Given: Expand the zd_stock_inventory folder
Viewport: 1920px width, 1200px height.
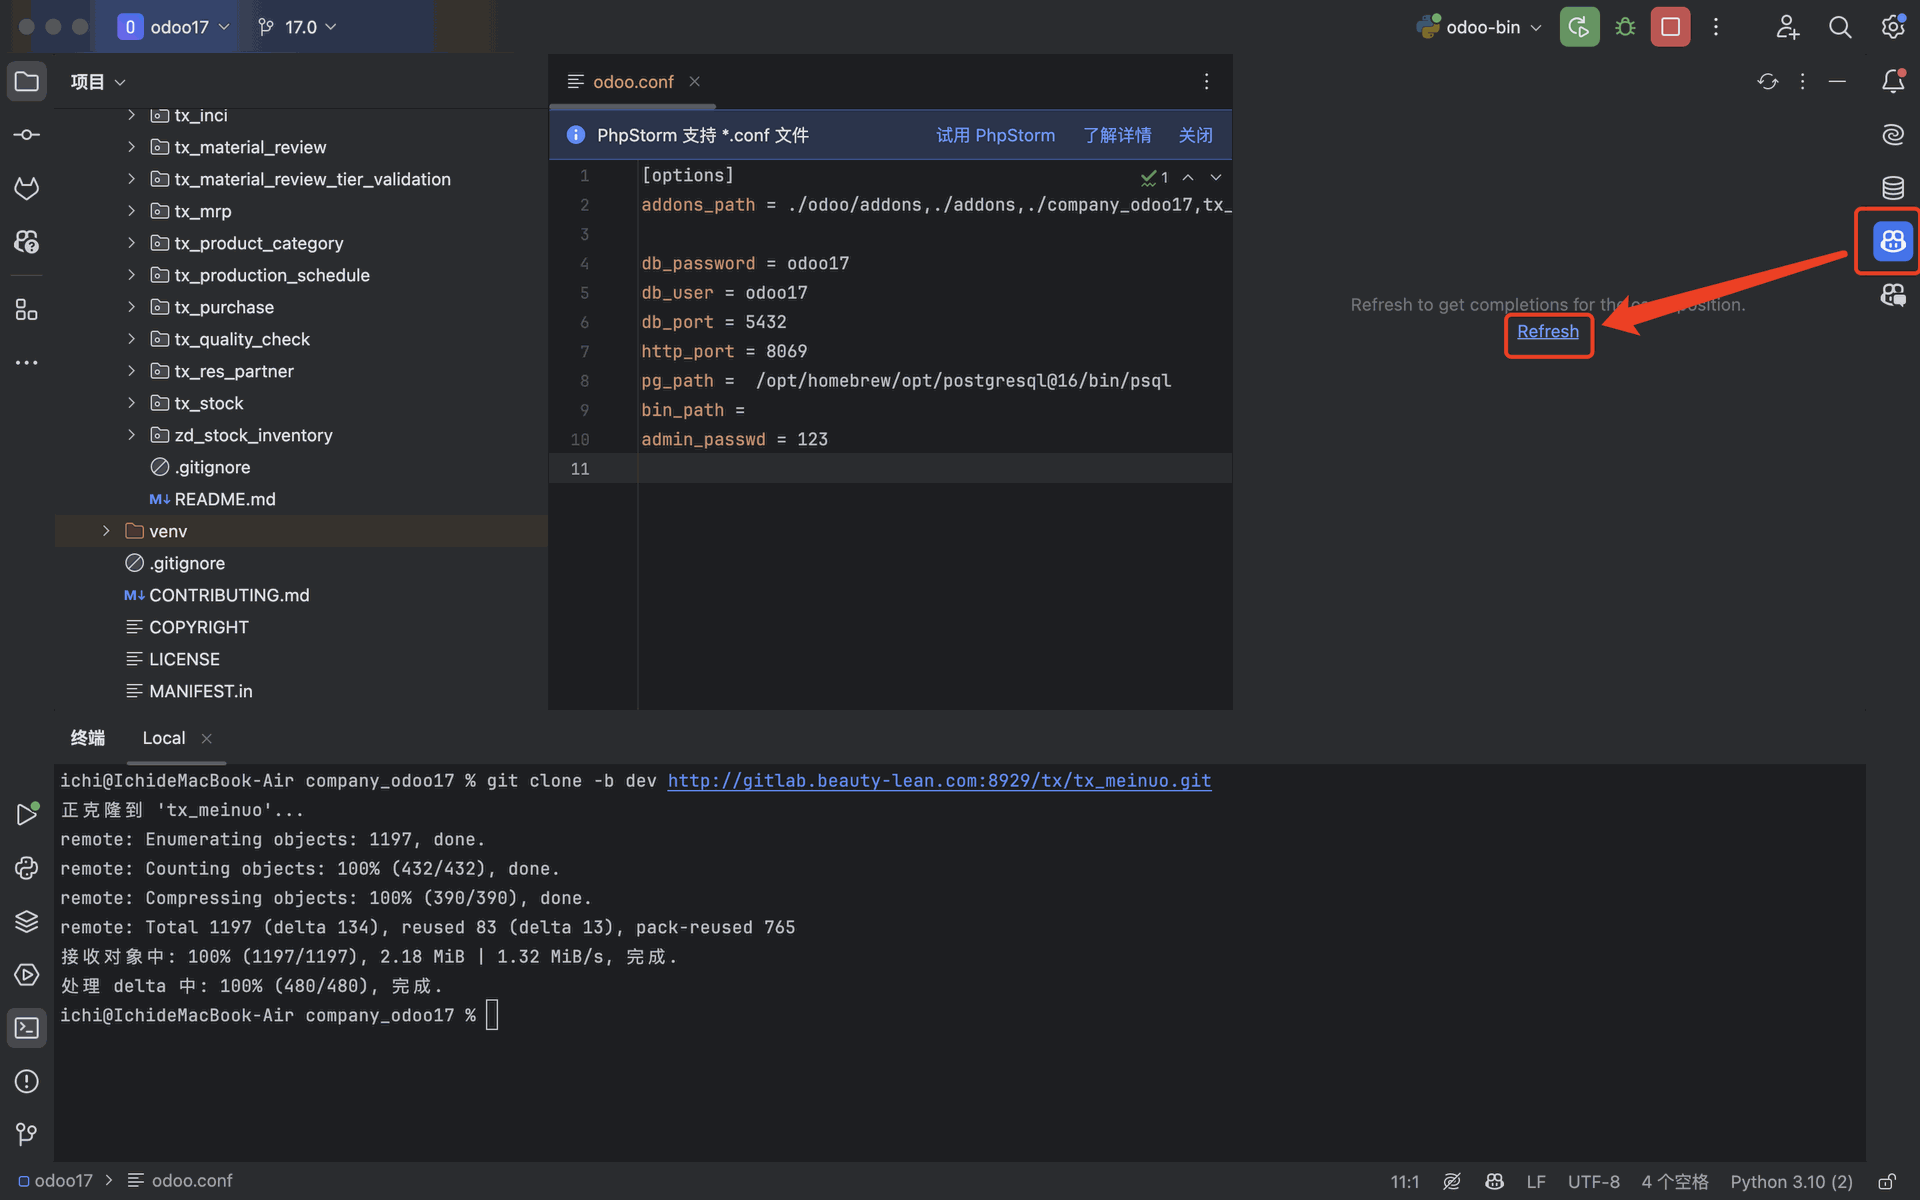Looking at the screenshot, I should (131, 435).
